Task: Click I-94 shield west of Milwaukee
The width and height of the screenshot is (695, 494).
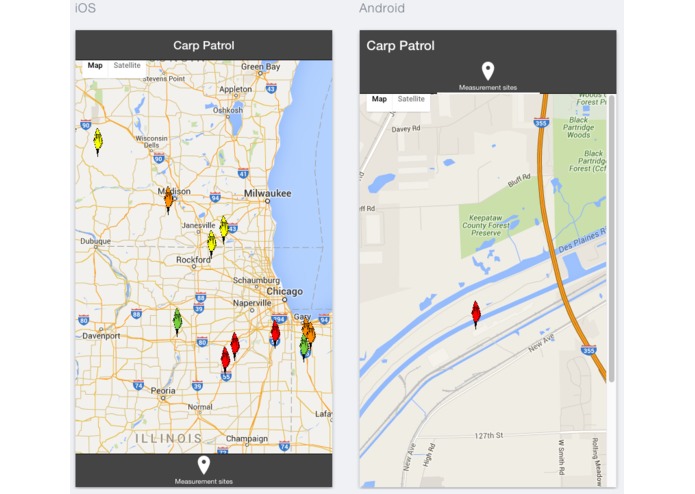Action: (x=215, y=197)
